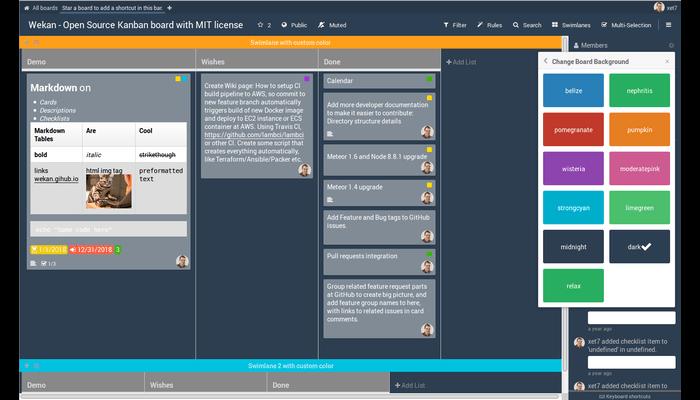Open Search in the board header
Image resolution: width=700 pixels, height=400 pixels.
(x=527, y=24)
